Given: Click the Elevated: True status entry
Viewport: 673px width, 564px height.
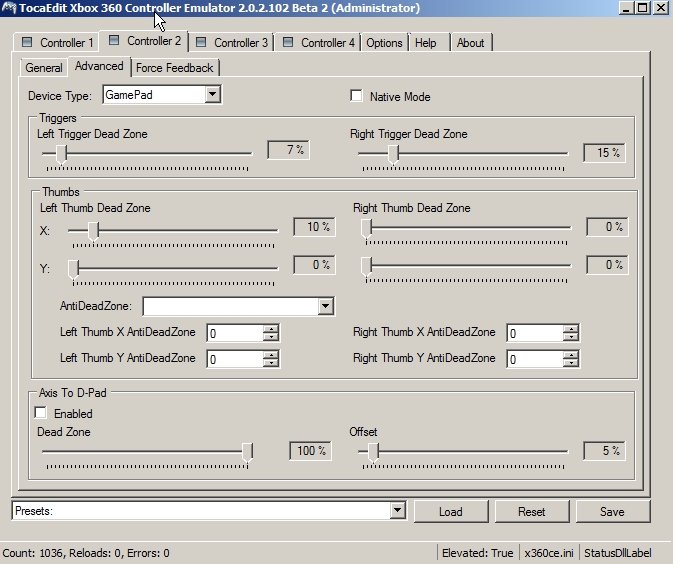Looking at the screenshot, I should tap(477, 553).
